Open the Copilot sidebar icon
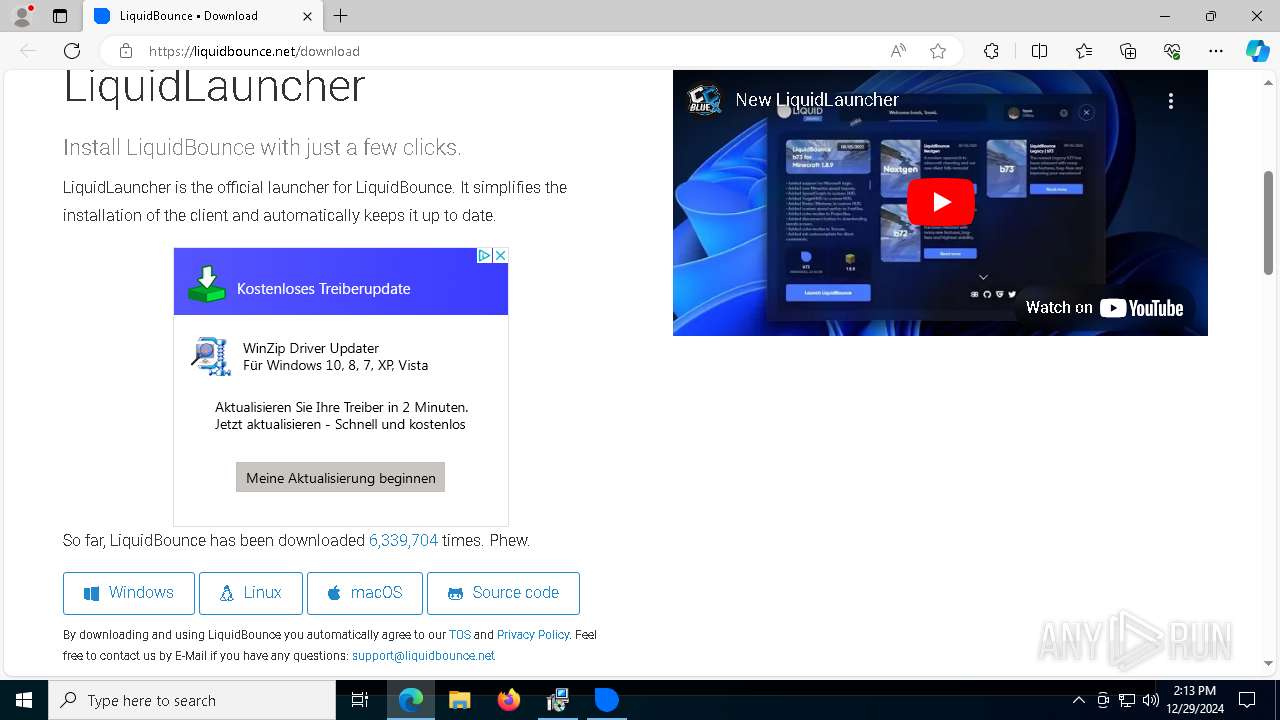Image resolution: width=1280 pixels, height=720 pixels. 1257,51
